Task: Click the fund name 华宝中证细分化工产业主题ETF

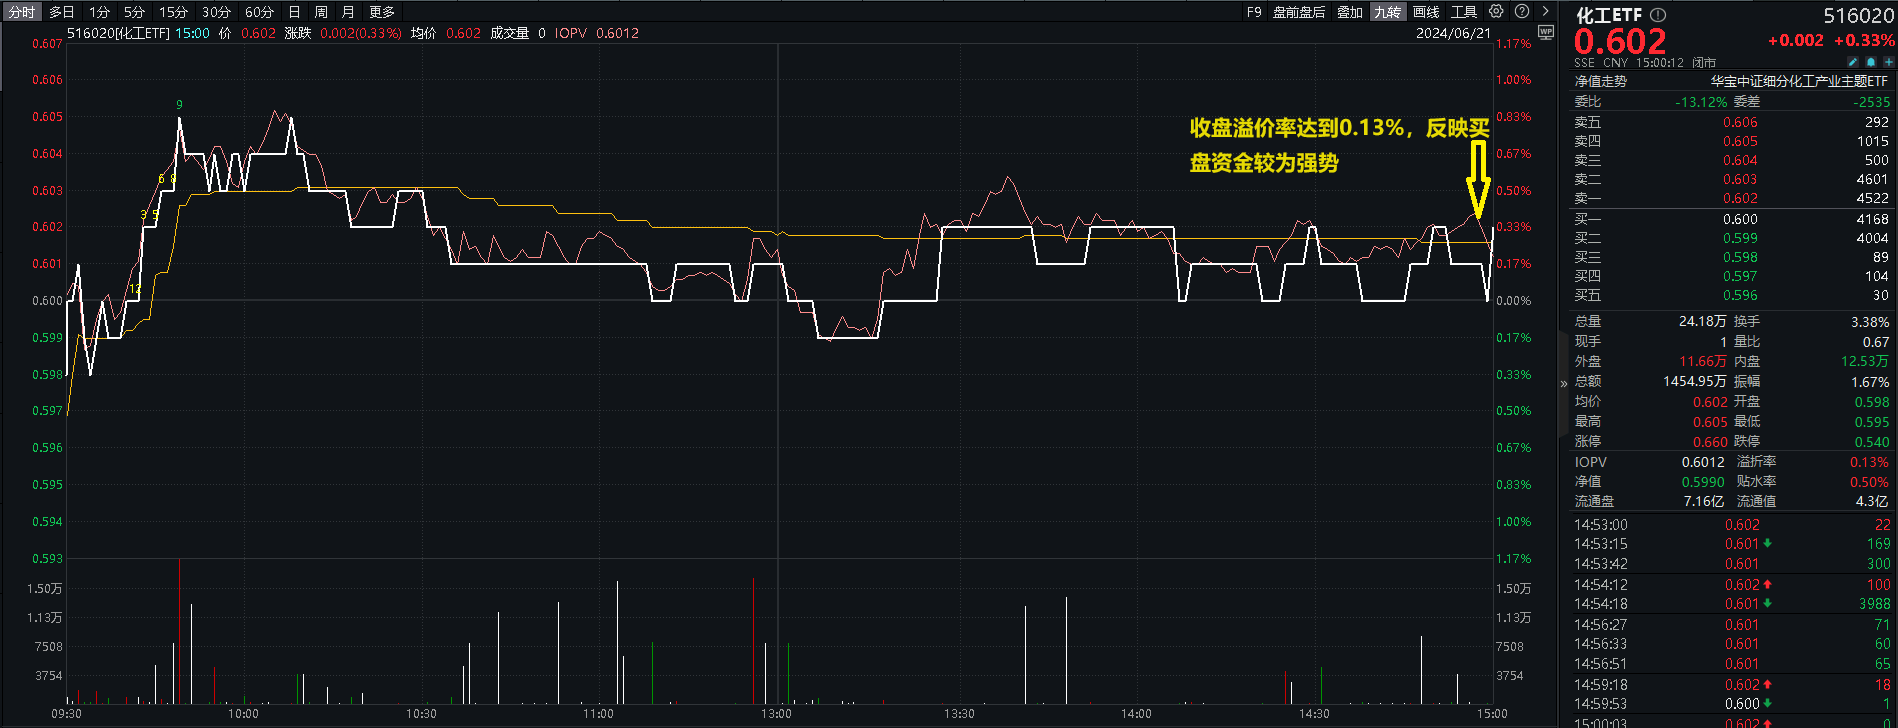Action: 1799,81
